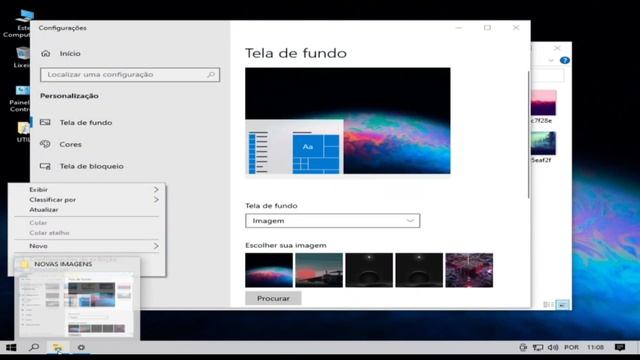
Task: Click the desktop background preview image
Action: coord(348,121)
